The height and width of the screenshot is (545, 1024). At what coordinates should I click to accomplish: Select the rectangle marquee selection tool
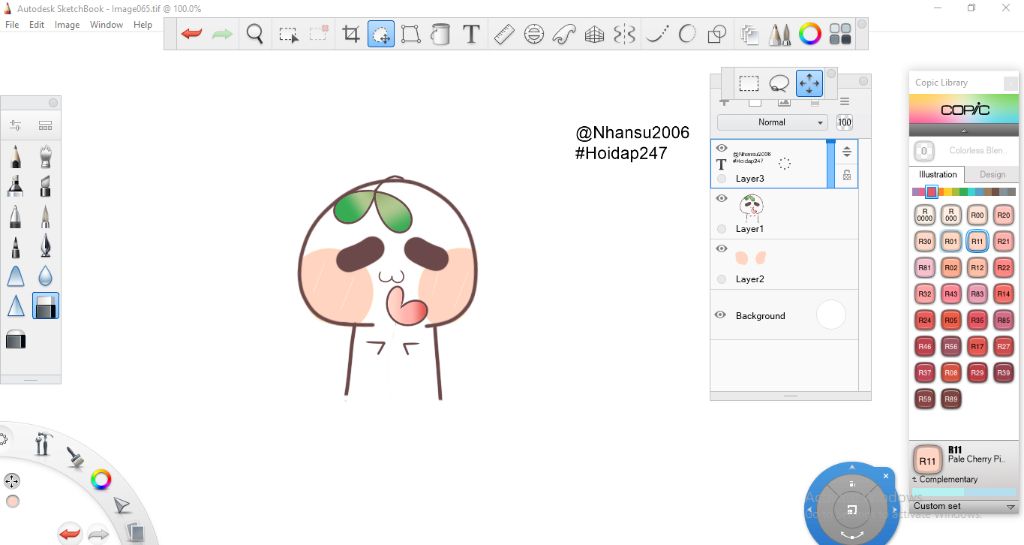748,84
